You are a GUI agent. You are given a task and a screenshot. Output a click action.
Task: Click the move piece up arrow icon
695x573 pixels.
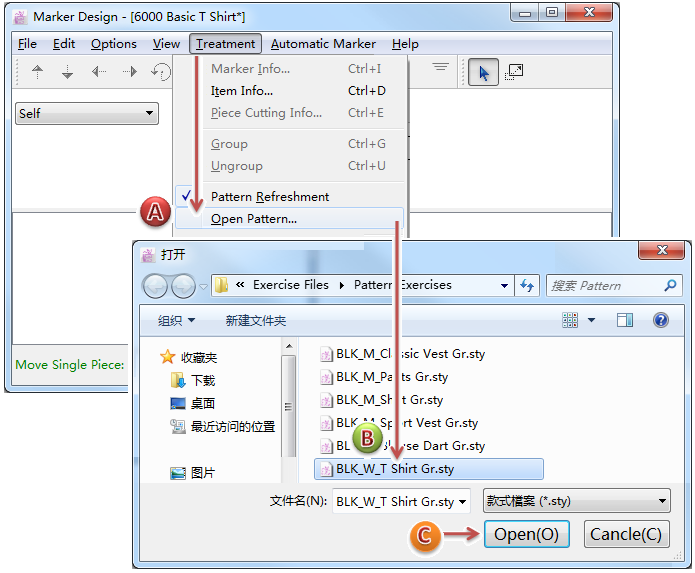38,71
